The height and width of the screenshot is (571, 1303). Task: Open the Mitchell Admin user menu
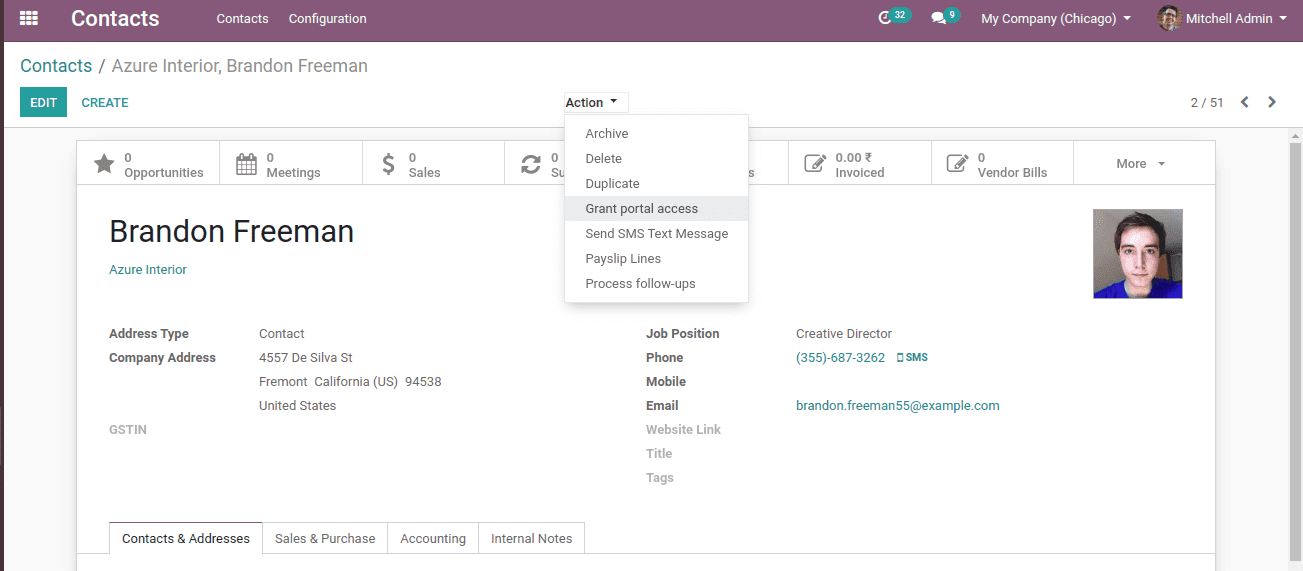pos(1223,18)
